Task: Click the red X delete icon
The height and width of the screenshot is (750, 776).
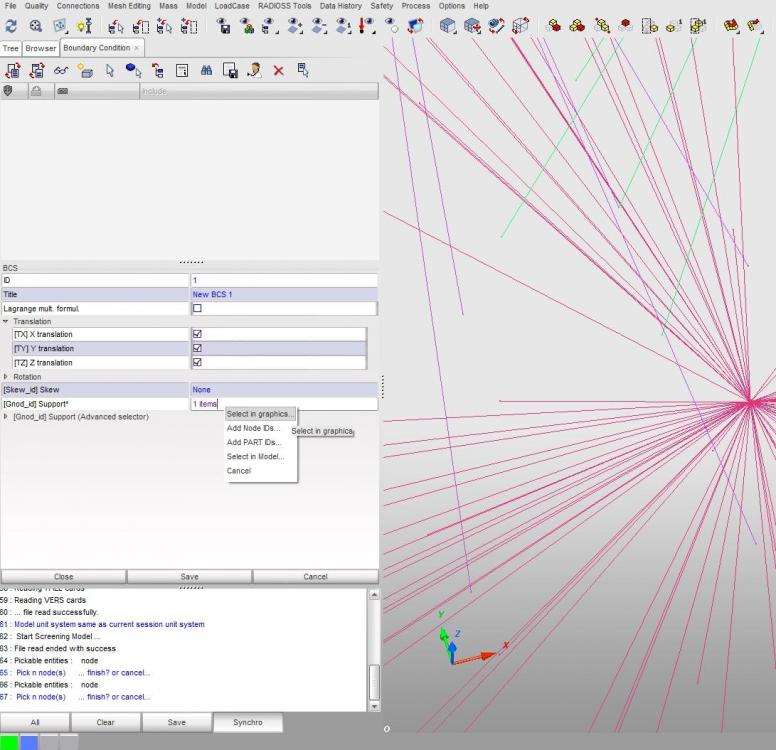Action: click(x=279, y=71)
